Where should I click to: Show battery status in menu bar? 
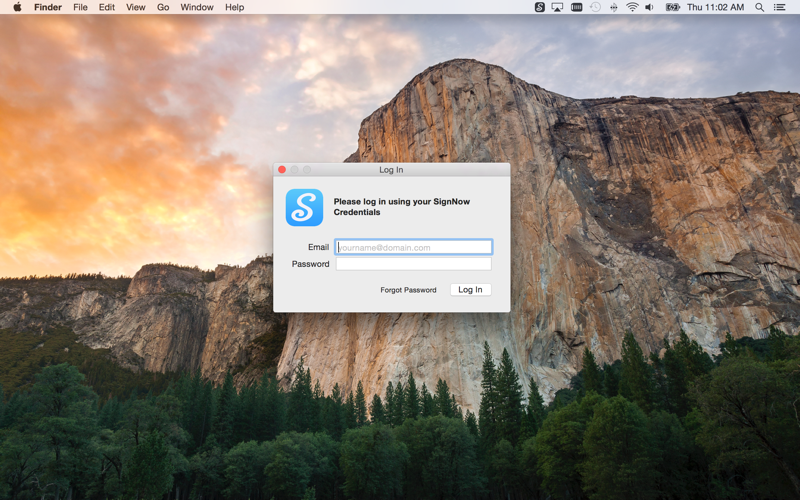673,7
